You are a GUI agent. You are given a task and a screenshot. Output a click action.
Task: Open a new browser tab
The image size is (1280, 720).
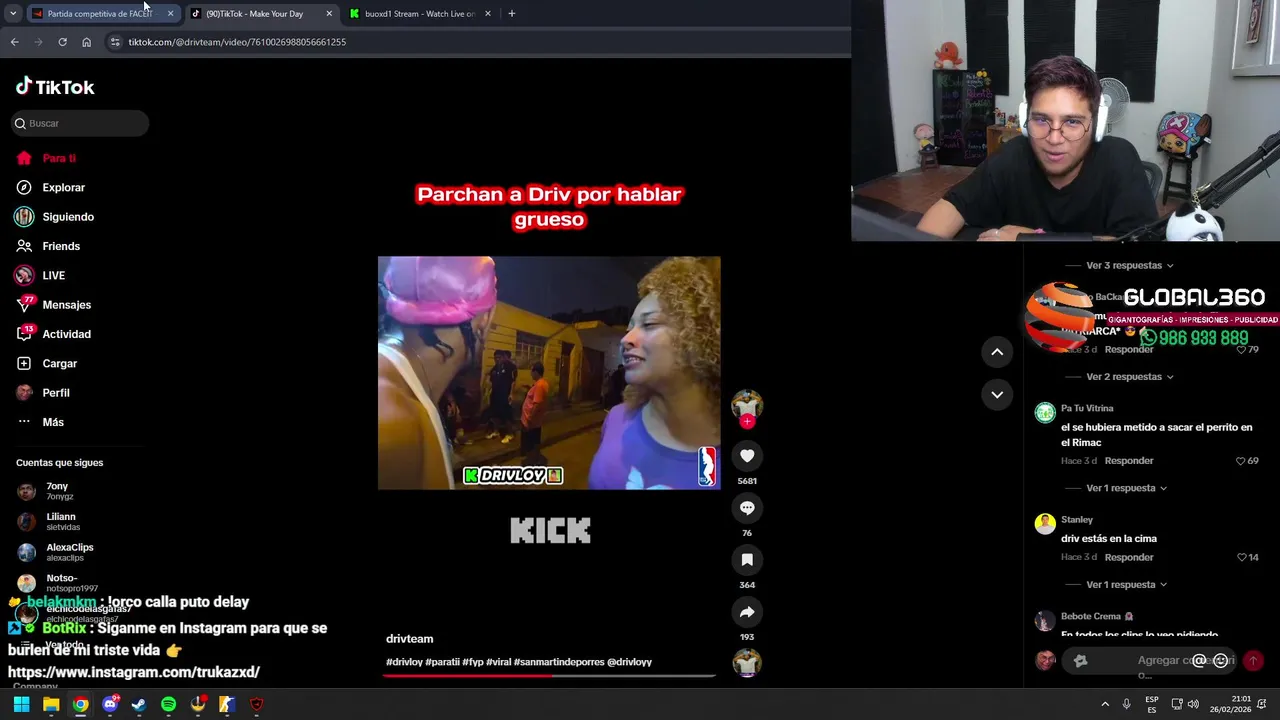(x=512, y=14)
